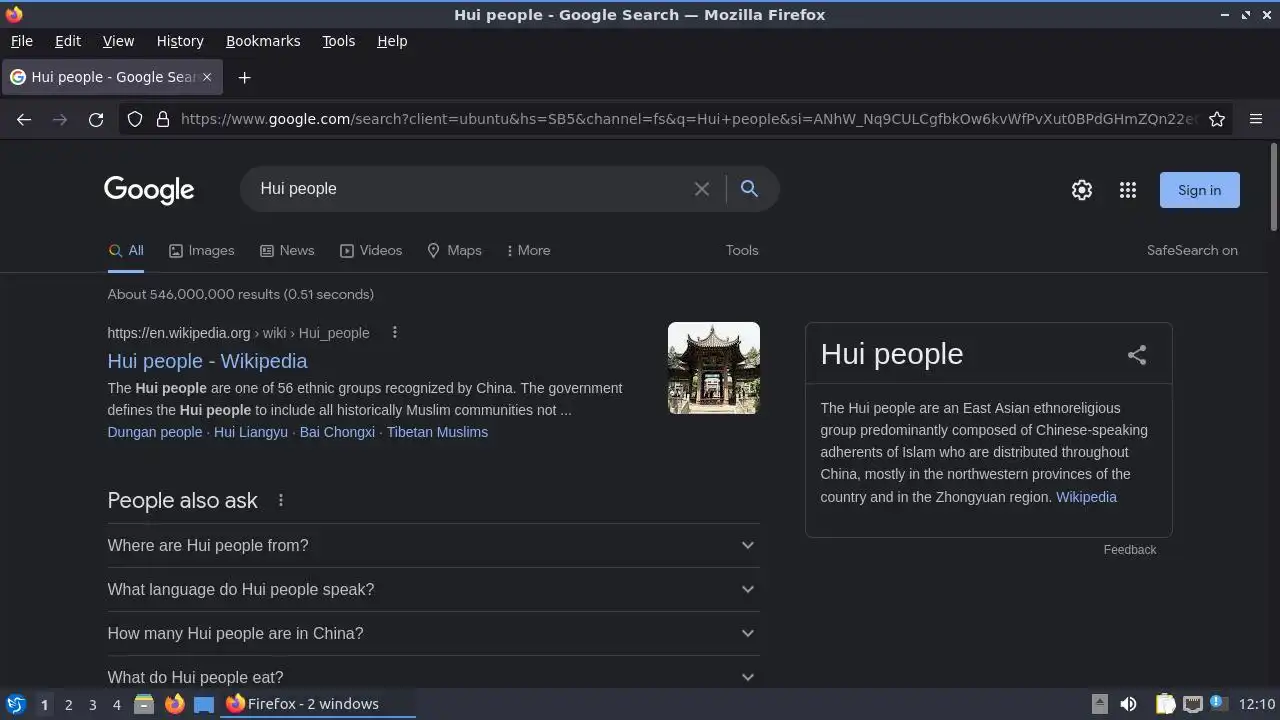Open Google quick settings gear
The width and height of the screenshot is (1280, 720).
(1082, 190)
